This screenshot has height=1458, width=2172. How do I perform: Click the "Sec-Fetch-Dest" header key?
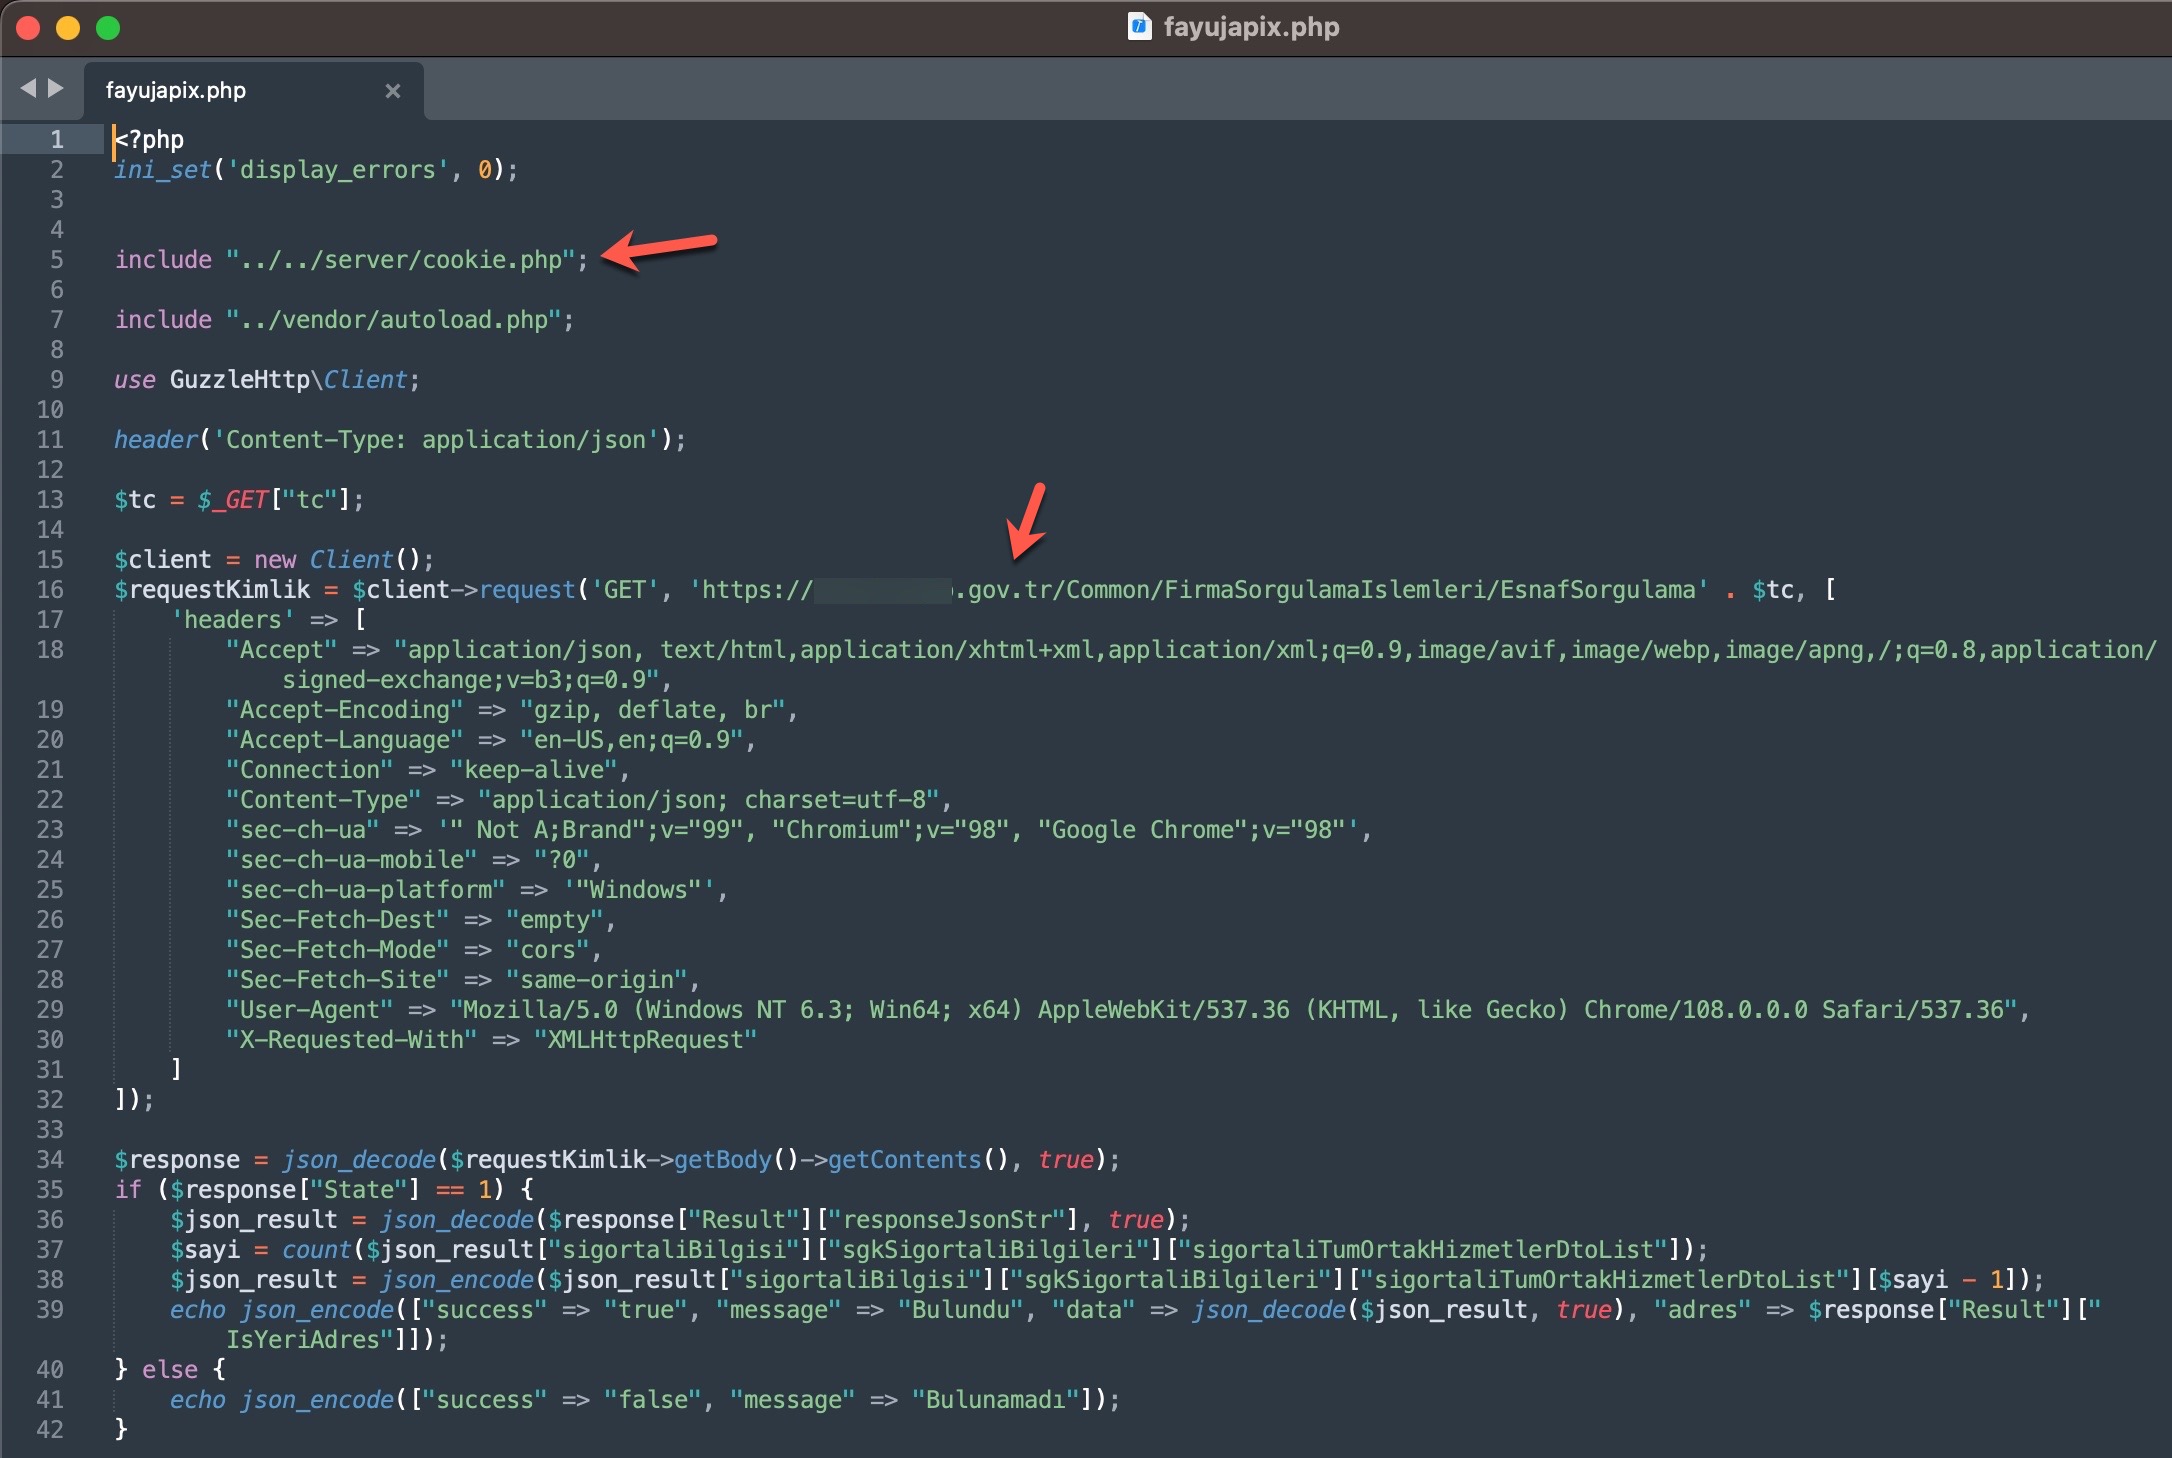click(x=338, y=919)
